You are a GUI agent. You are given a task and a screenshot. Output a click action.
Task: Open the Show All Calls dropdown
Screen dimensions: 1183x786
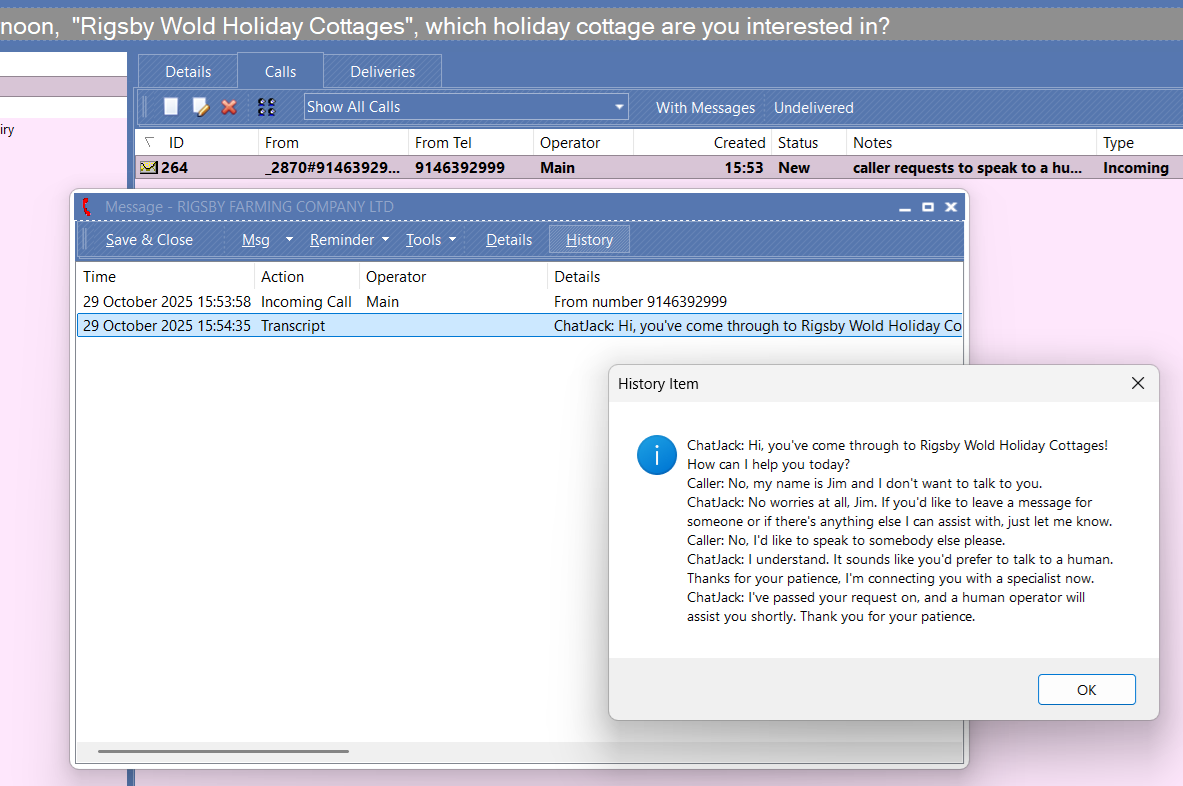tap(619, 107)
